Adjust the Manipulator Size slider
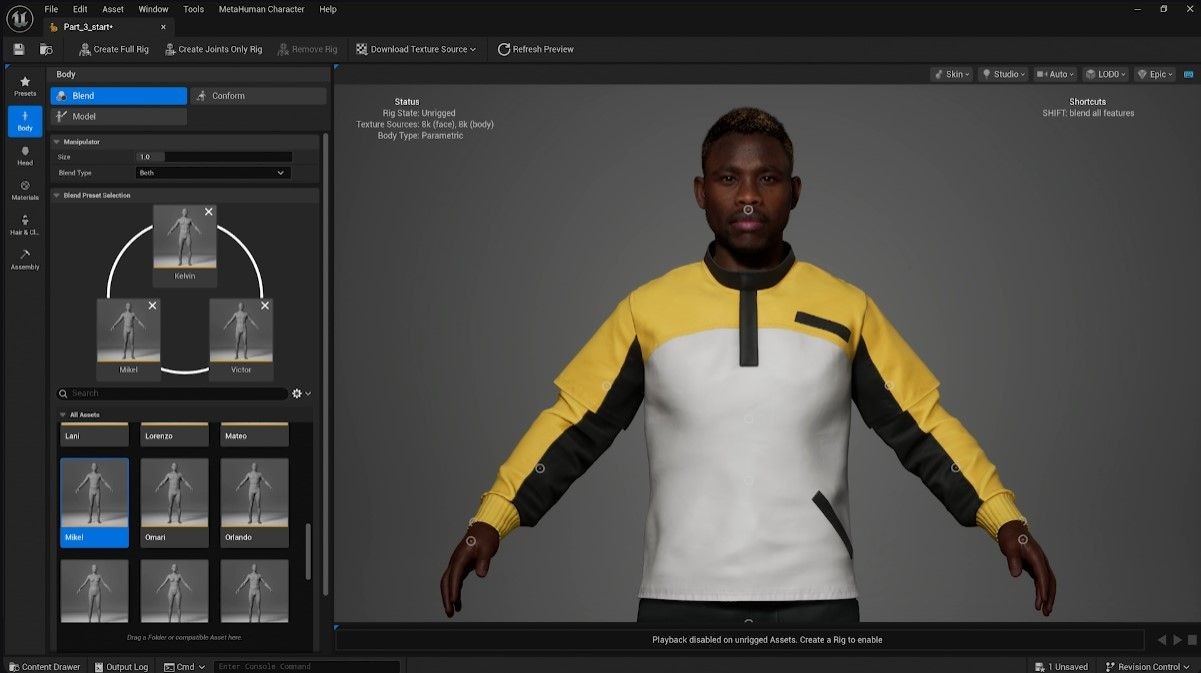1201x673 pixels. (x=213, y=157)
